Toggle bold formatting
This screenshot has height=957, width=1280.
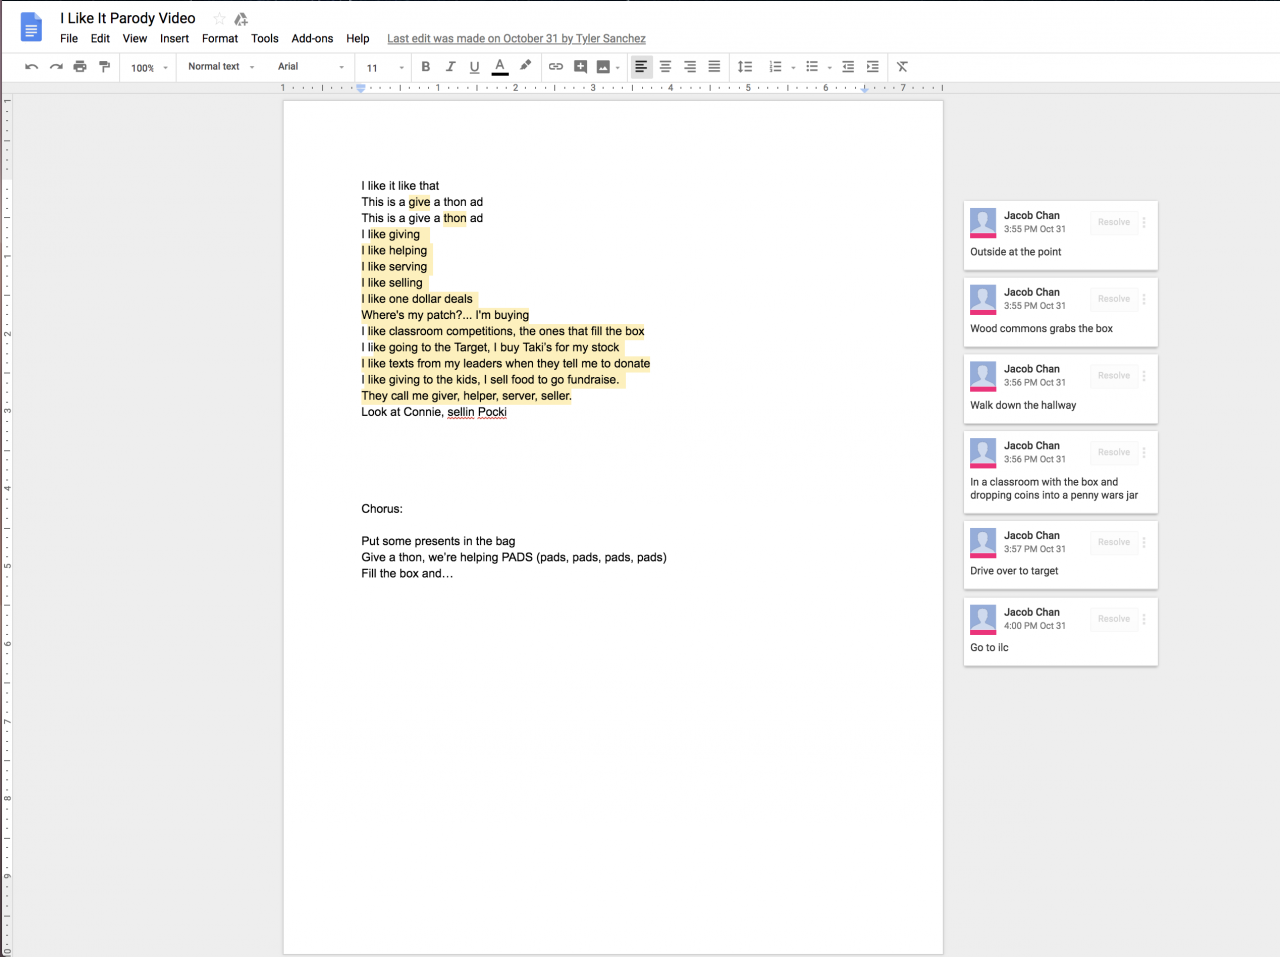click(426, 67)
